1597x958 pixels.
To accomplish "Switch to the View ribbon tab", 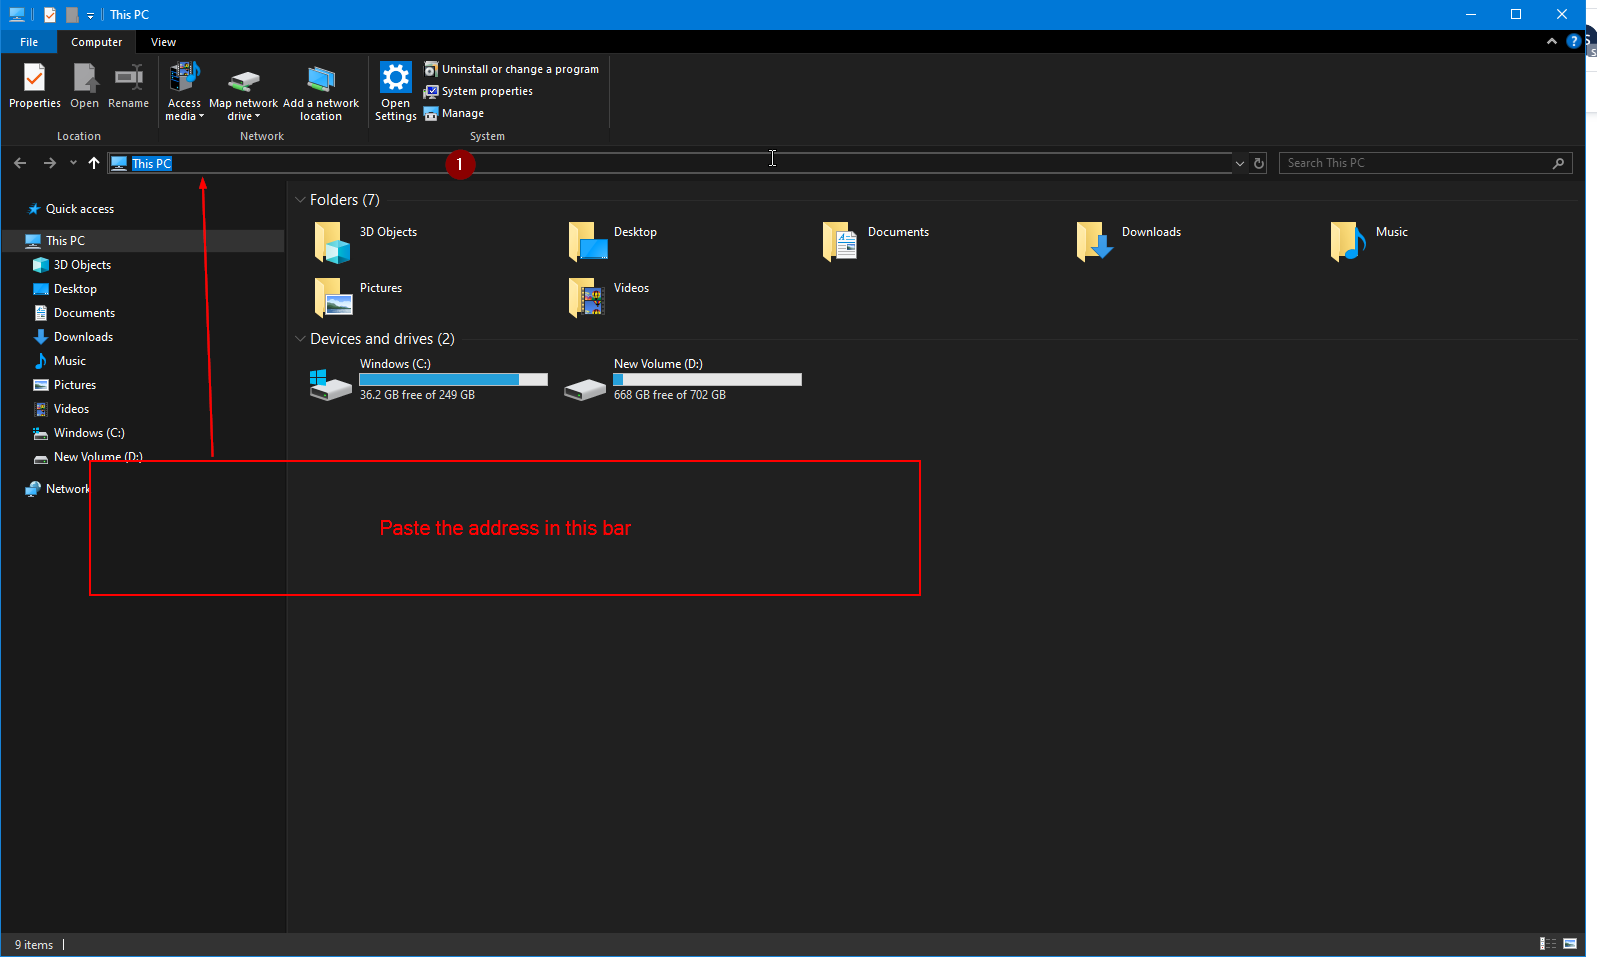I will coord(163,42).
